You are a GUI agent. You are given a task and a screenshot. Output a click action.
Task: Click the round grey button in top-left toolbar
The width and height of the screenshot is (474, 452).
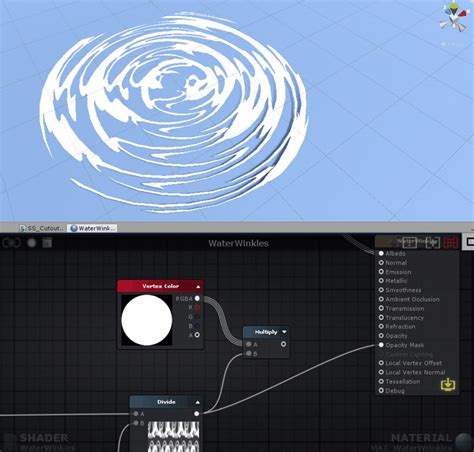pyautogui.click(x=32, y=243)
